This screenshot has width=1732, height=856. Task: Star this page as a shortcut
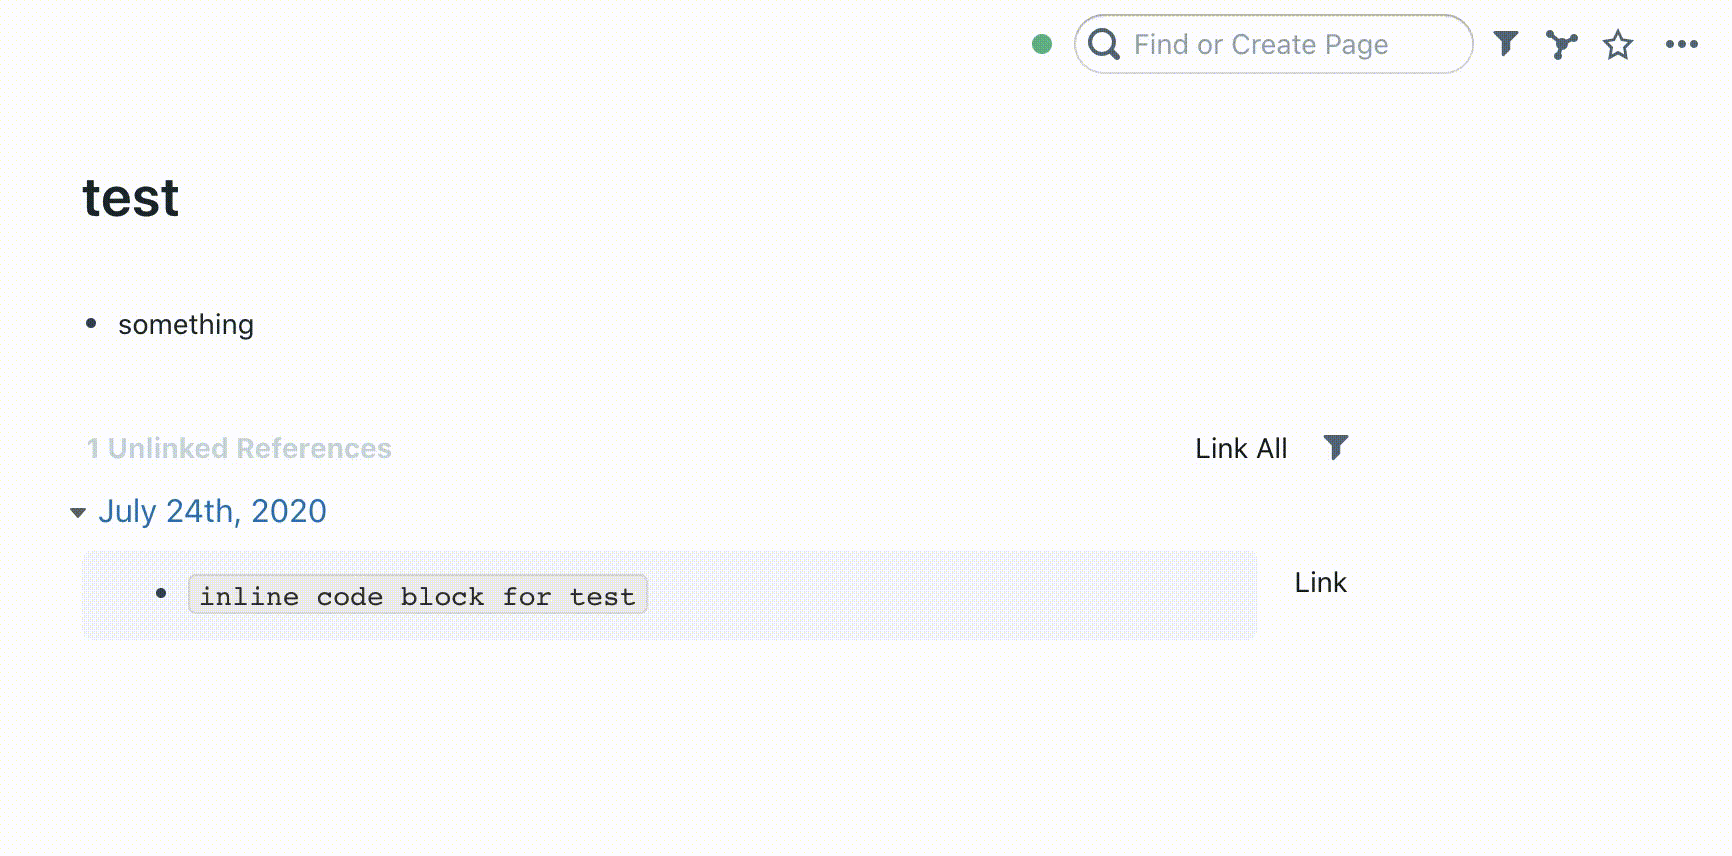coord(1618,44)
